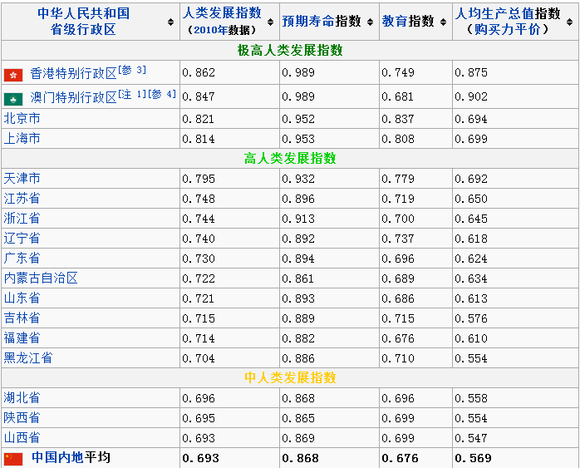Viewport: 580px width, 468px height.
Task: Open the 陕西省 link
Action: (x=22, y=418)
